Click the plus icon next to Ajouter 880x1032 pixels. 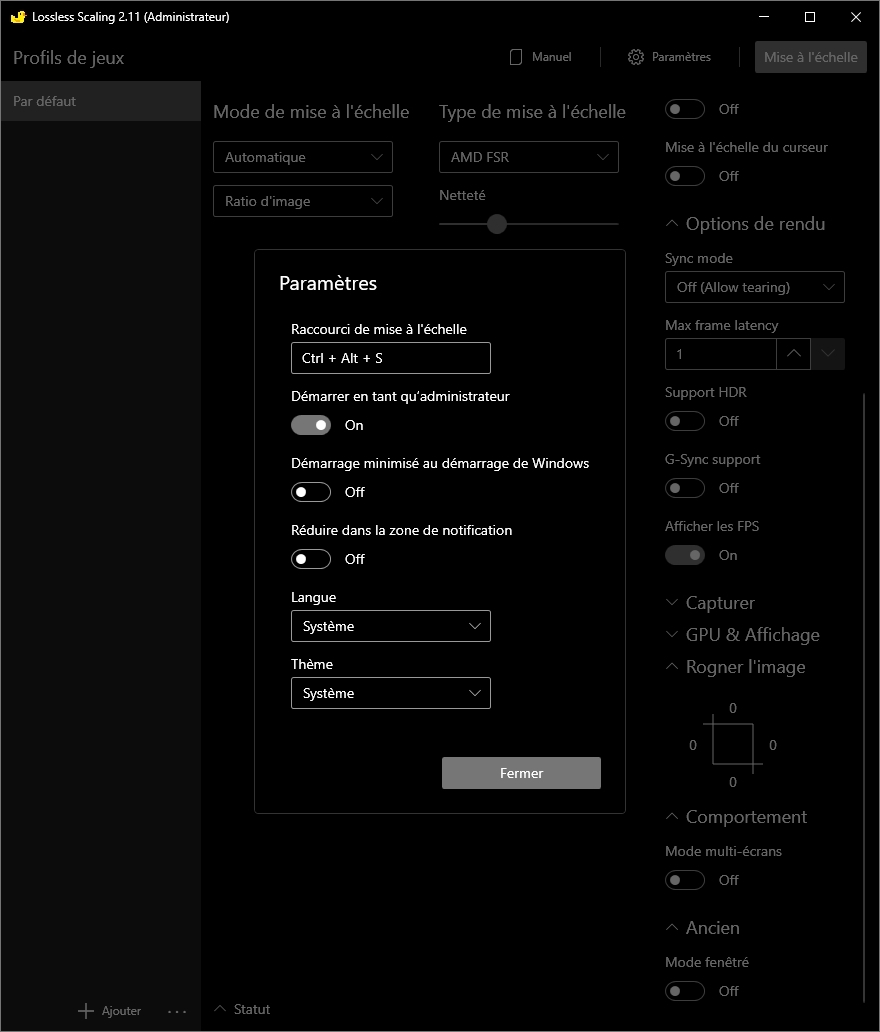(x=86, y=1011)
